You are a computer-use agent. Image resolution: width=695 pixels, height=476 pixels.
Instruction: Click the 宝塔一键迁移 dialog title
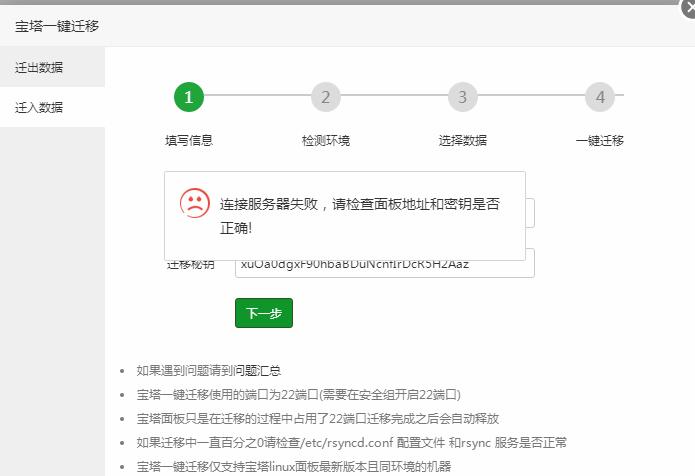[x=57, y=26]
